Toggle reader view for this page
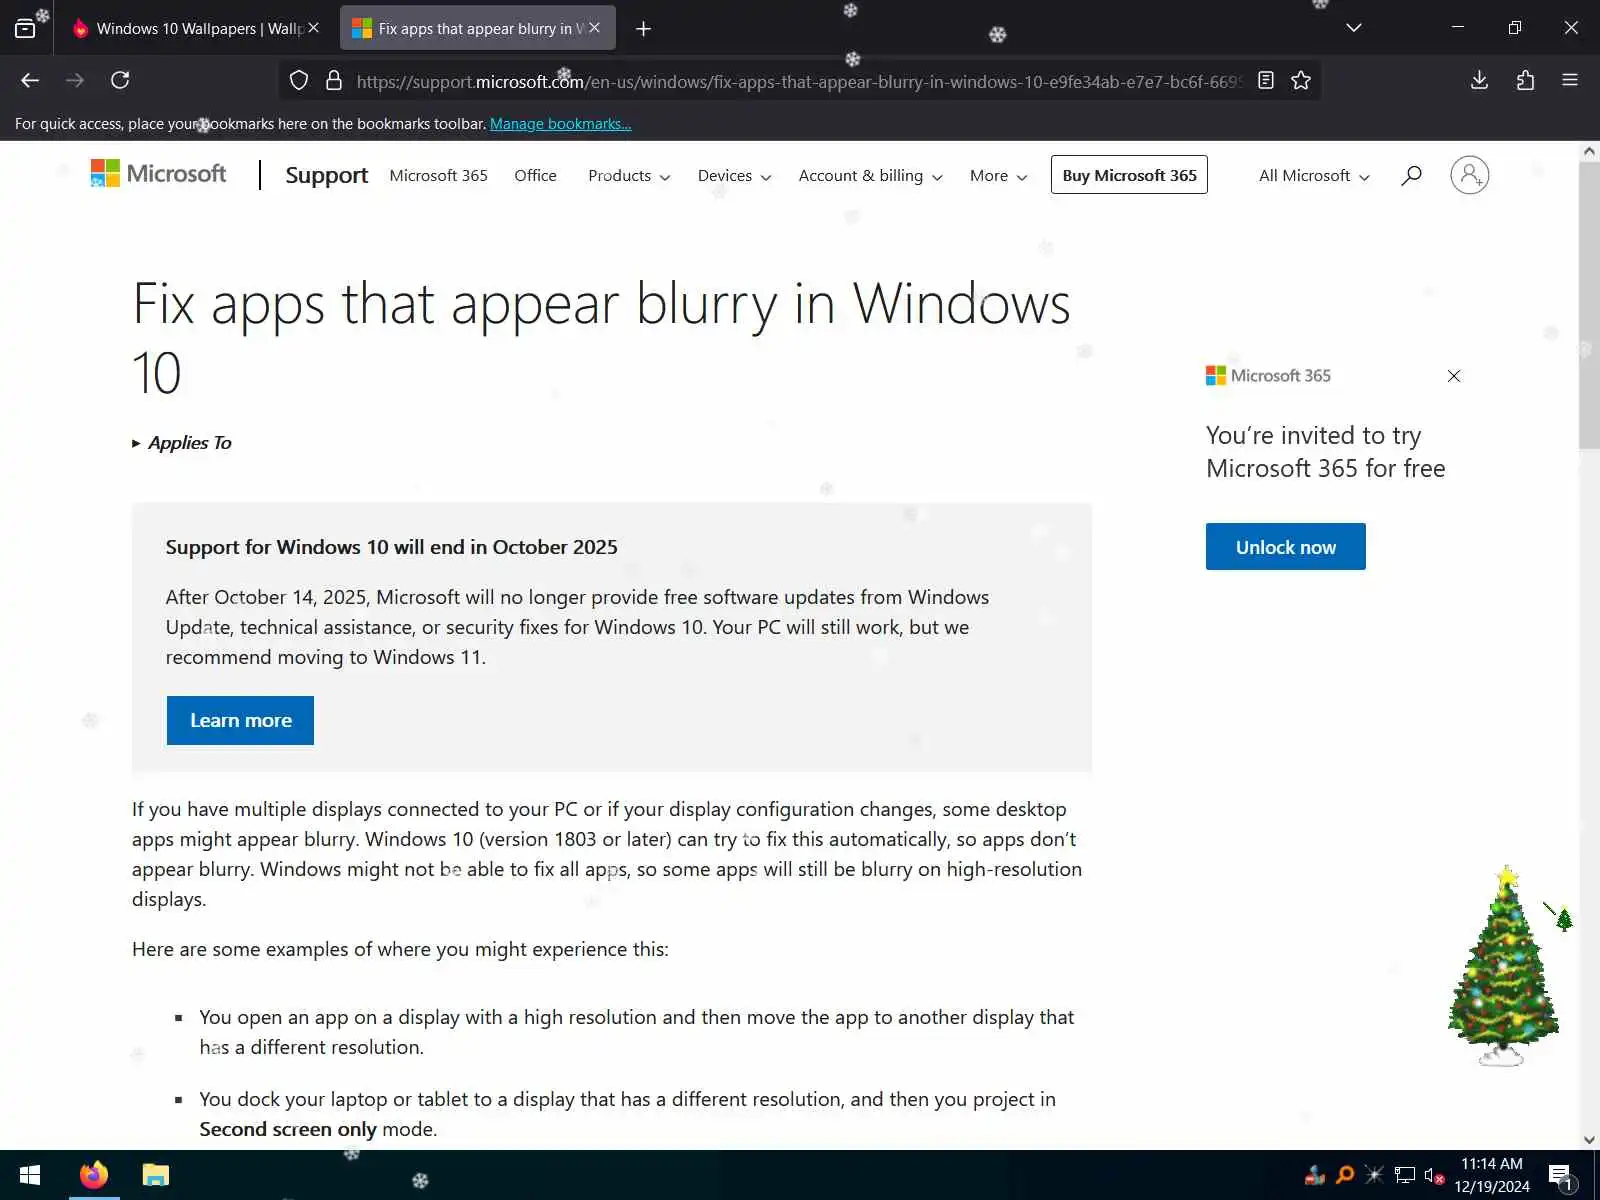 [1266, 80]
